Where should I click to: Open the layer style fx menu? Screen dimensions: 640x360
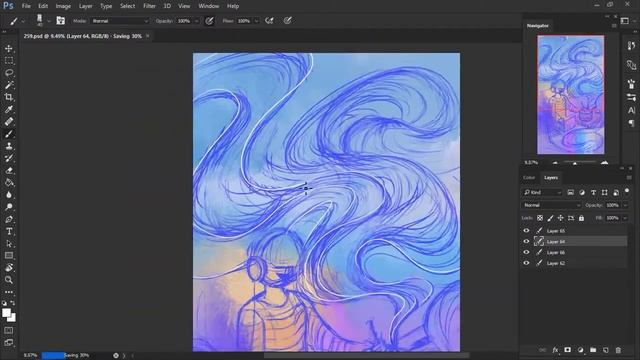coord(555,350)
